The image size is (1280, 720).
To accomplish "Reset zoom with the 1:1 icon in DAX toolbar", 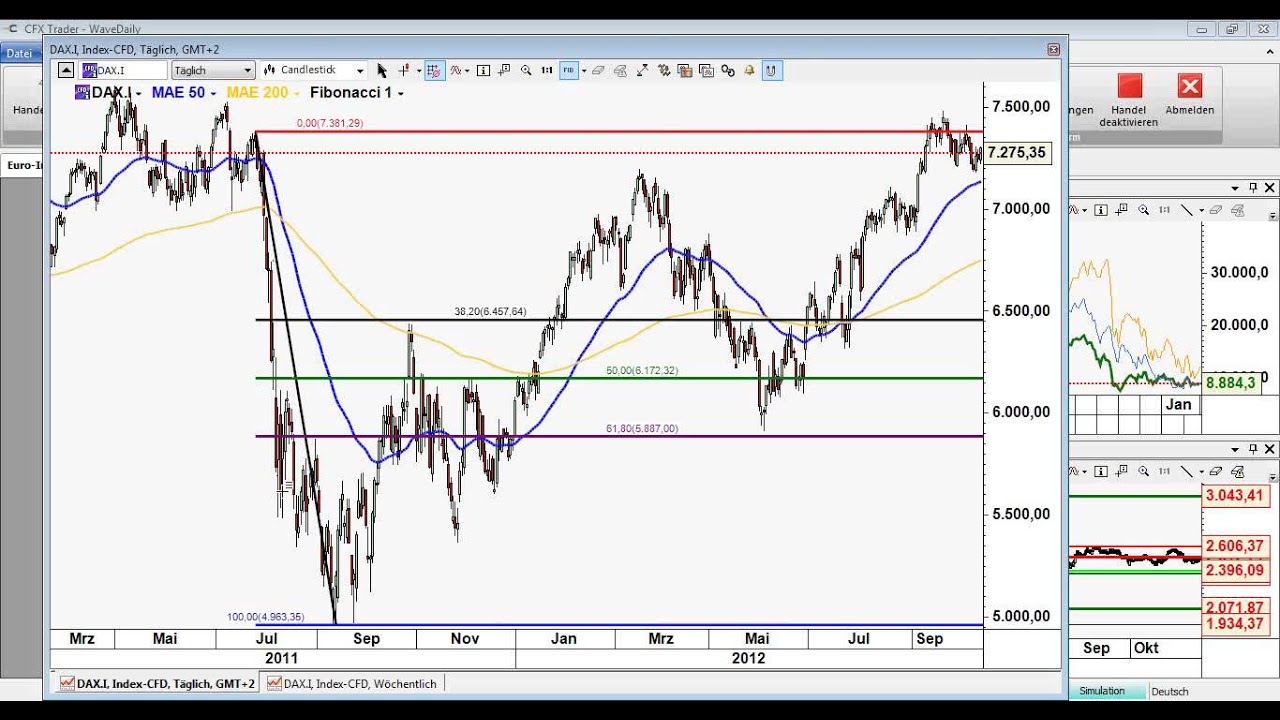I will pos(546,71).
